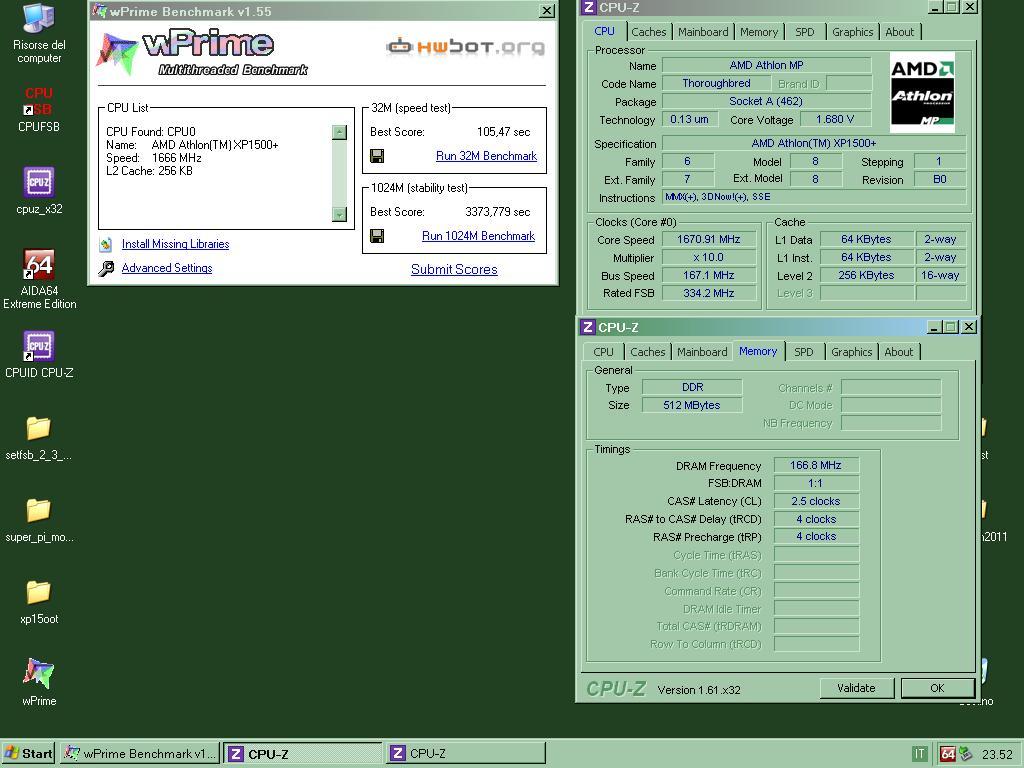Open SPD tab in top CPU-Z window
The height and width of the screenshot is (768, 1024).
[x=805, y=32]
